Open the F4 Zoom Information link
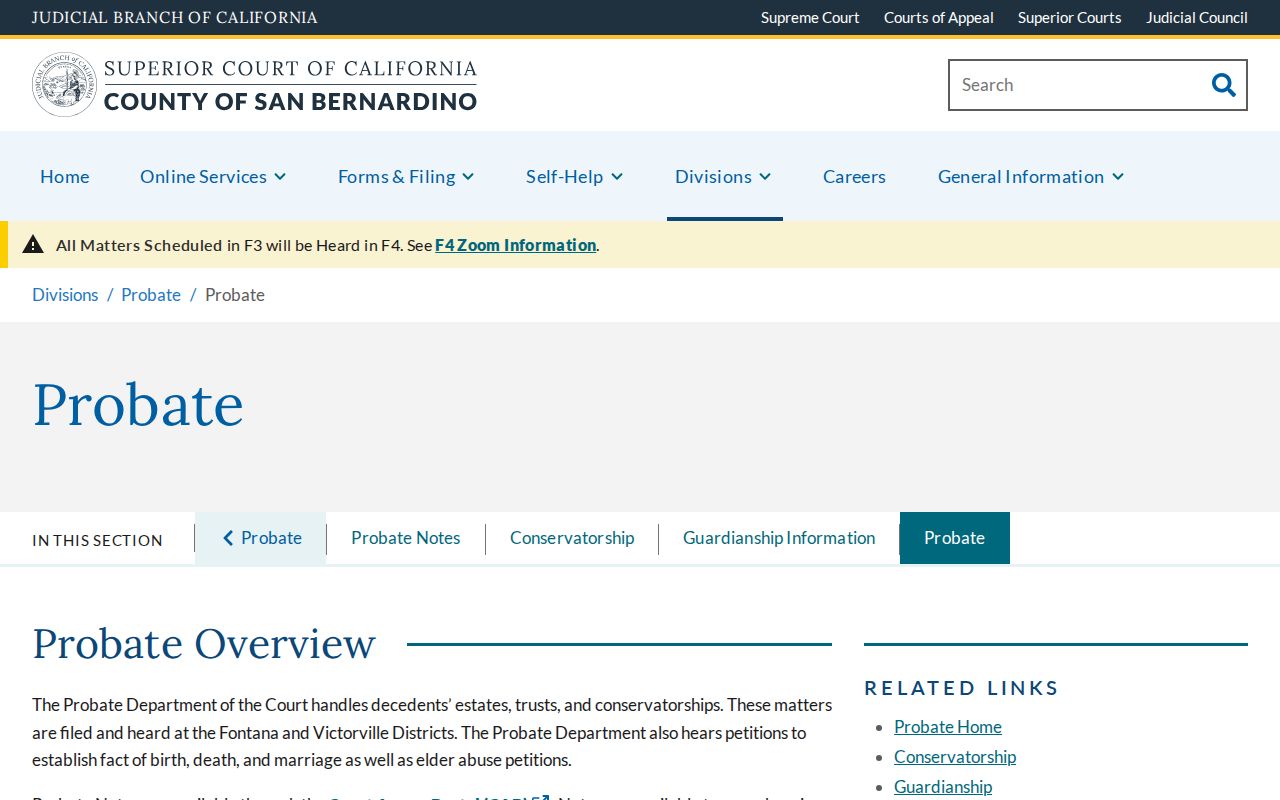The image size is (1280, 800). click(x=516, y=245)
